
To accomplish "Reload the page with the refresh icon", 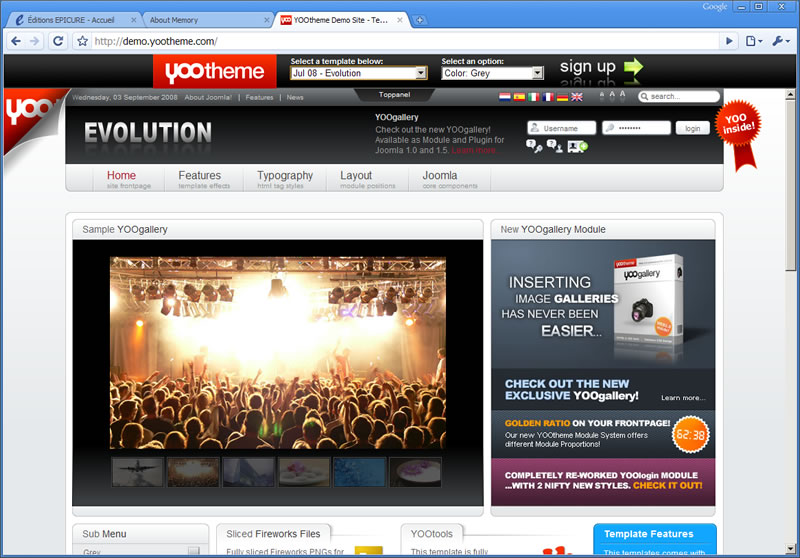I will (x=58, y=41).
